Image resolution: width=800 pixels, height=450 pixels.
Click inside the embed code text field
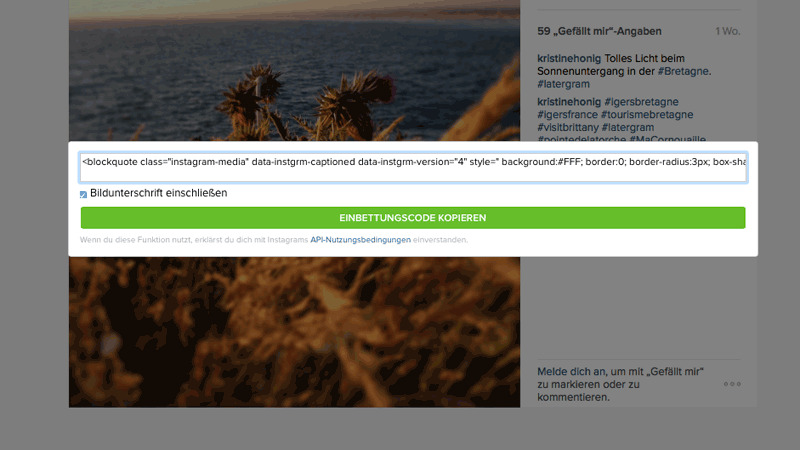pyautogui.click(x=412, y=167)
